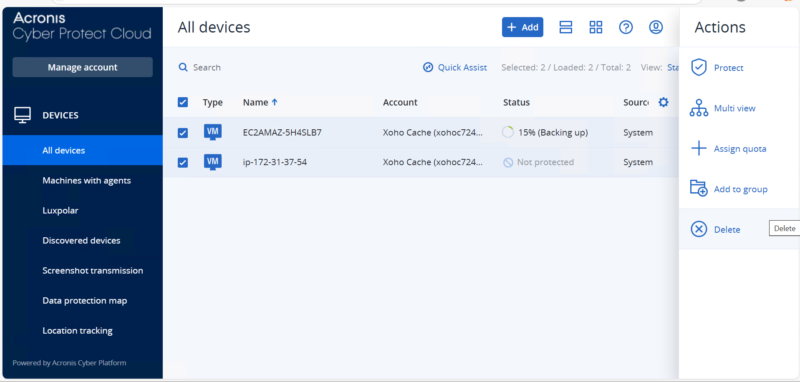
Task: Click the Source column header
Action: point(636,102)
